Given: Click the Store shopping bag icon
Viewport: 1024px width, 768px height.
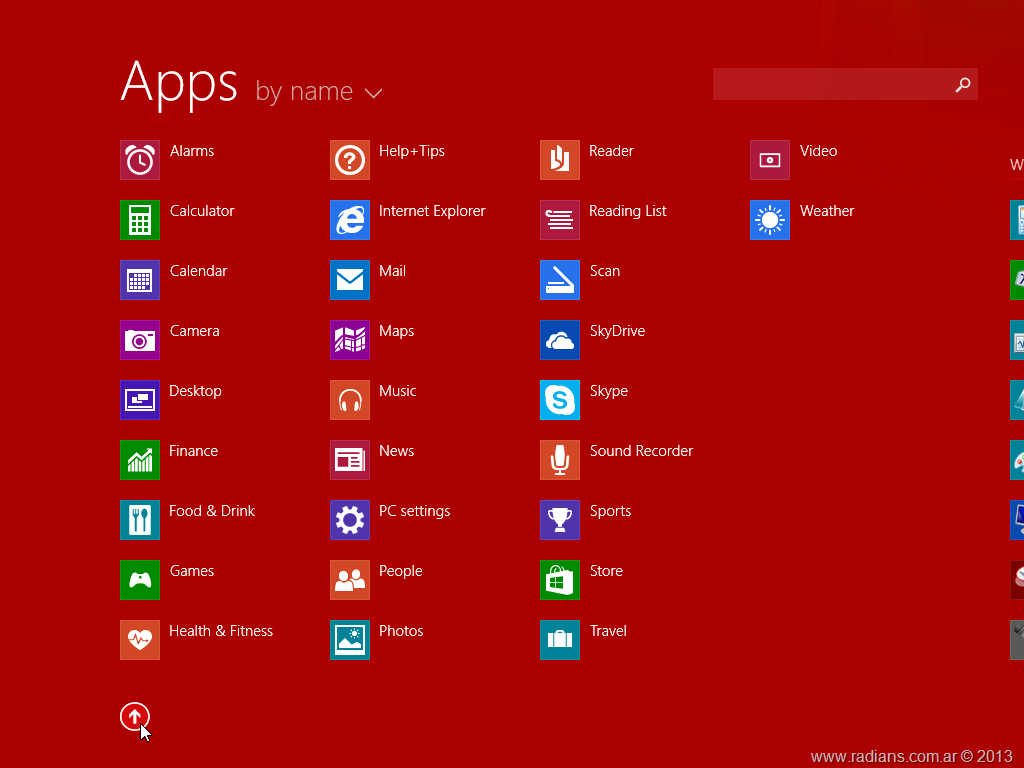Looking at the screenshot, I should 560,580.
